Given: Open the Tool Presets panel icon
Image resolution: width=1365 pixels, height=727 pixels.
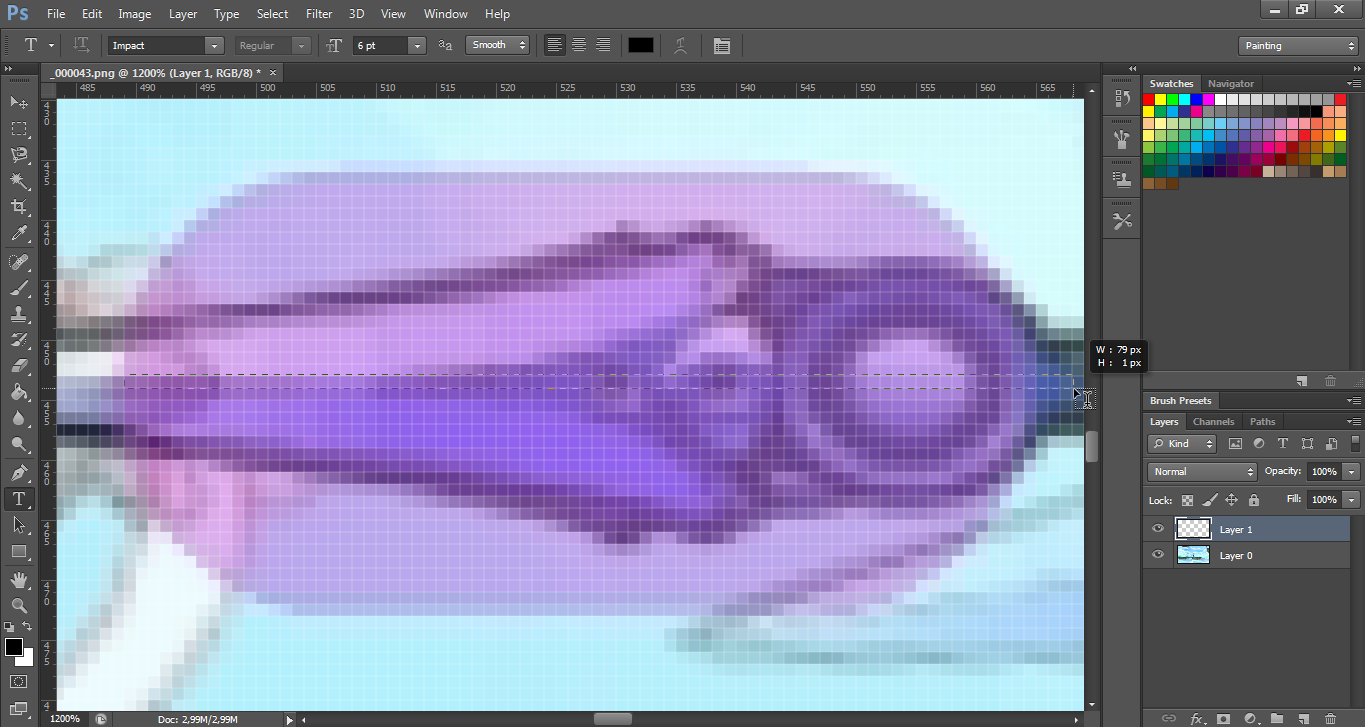Looking at the screenshot, I should 1122,221.
